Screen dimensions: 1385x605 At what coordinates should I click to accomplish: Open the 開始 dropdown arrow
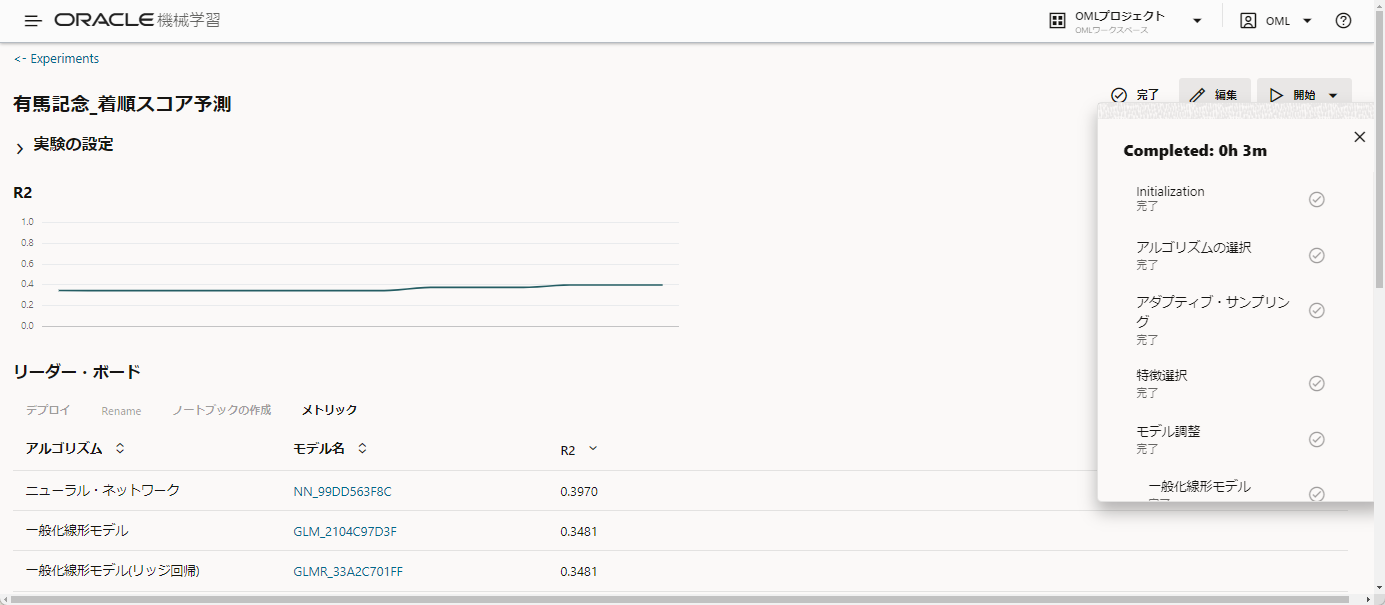pyautogui.click(x=1333, y=96)
